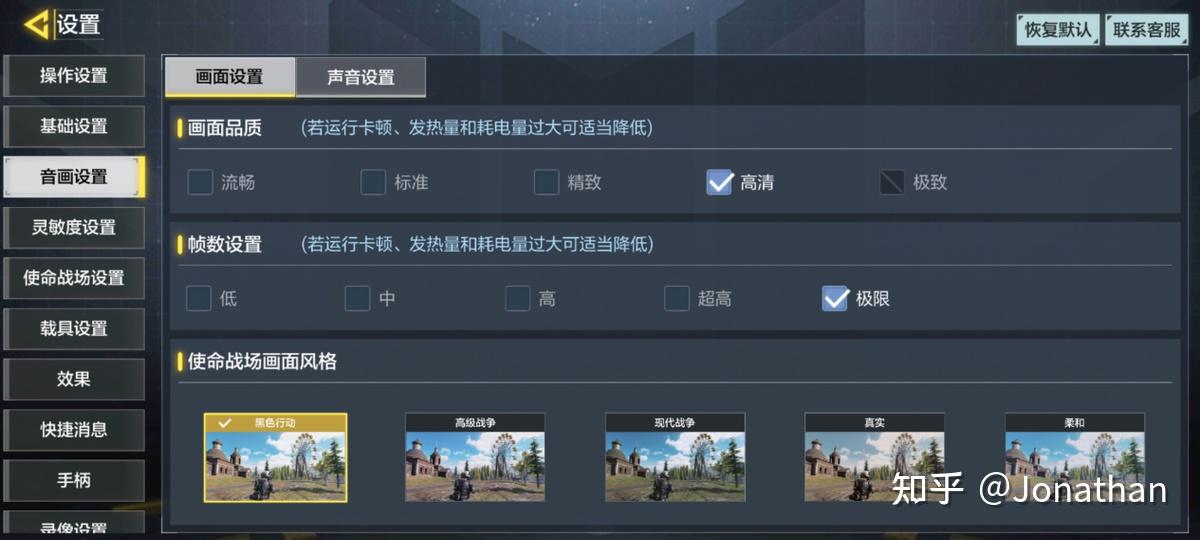Click the yellow back arrow icon
Image resolution: width=1200 pixels, height=540 pixels.
tap(37, 24)
